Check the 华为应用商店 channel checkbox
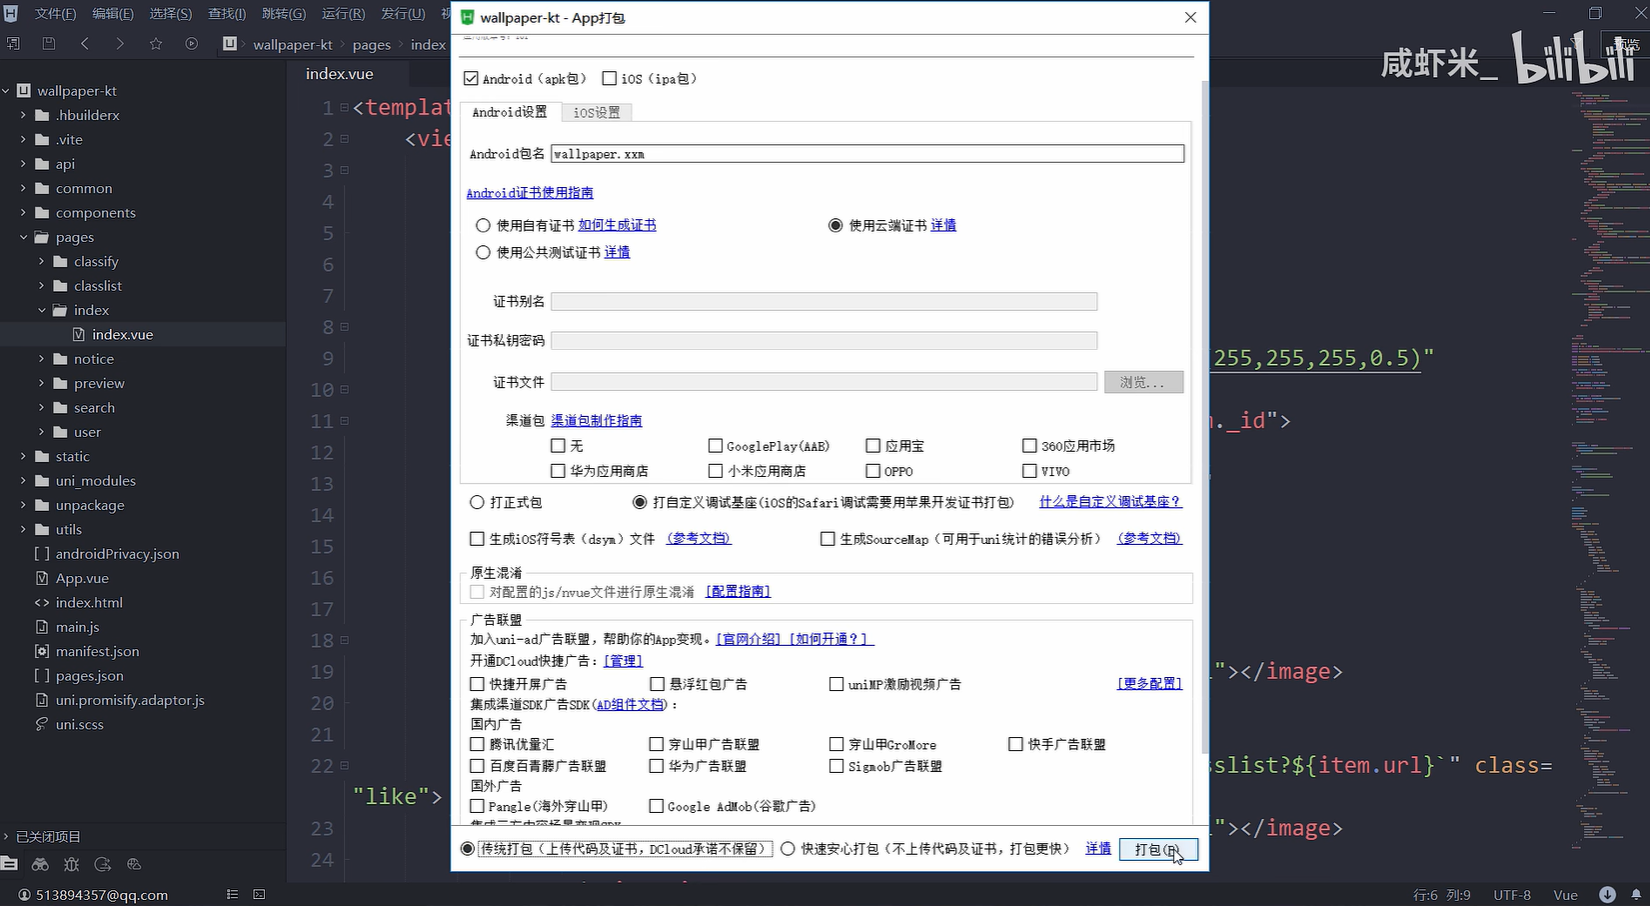Screen dimensions: 1650x906 pos(558,471)
